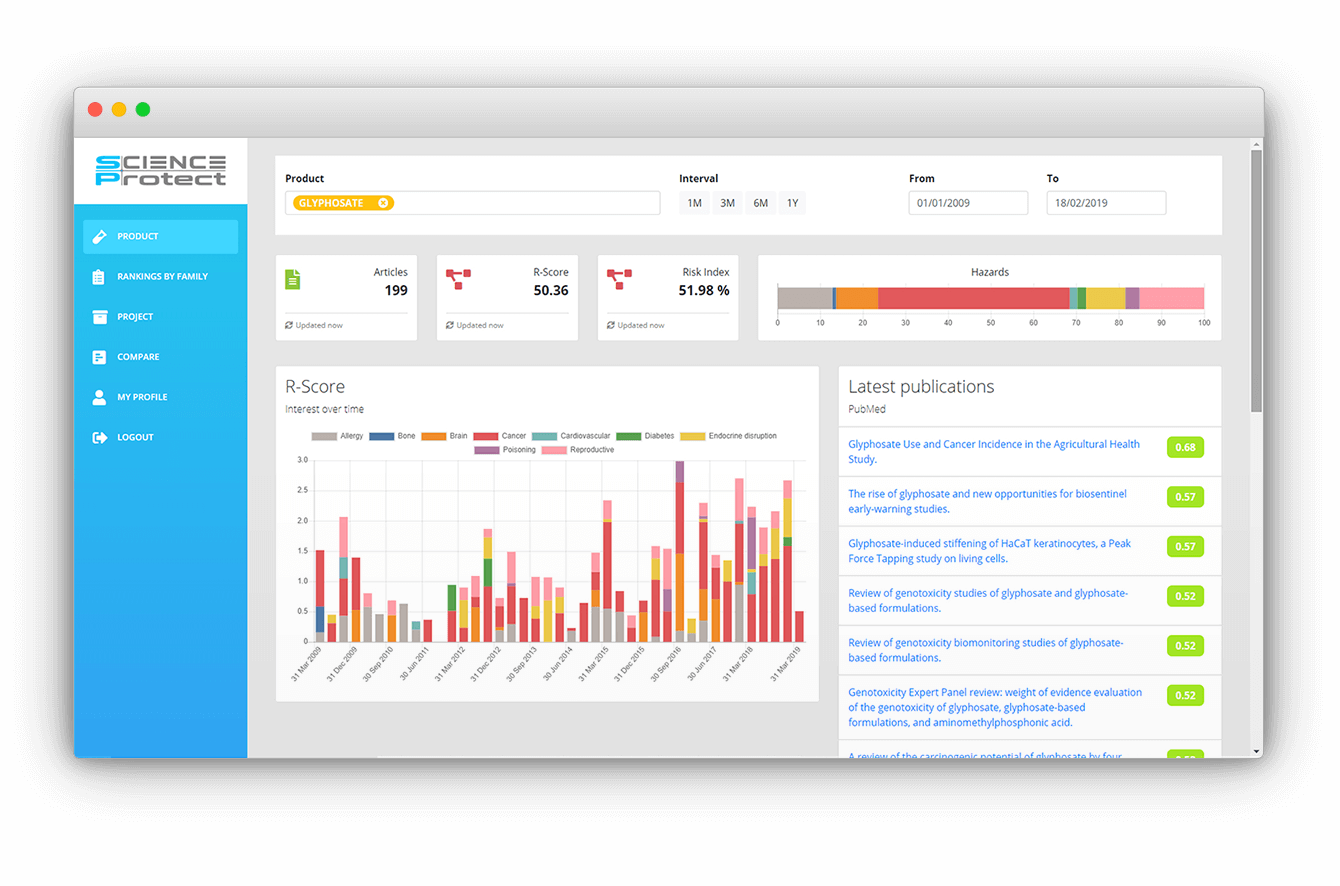Toggle Reproductive series in chart legend

pyautogui.click(x=578, y=450)
